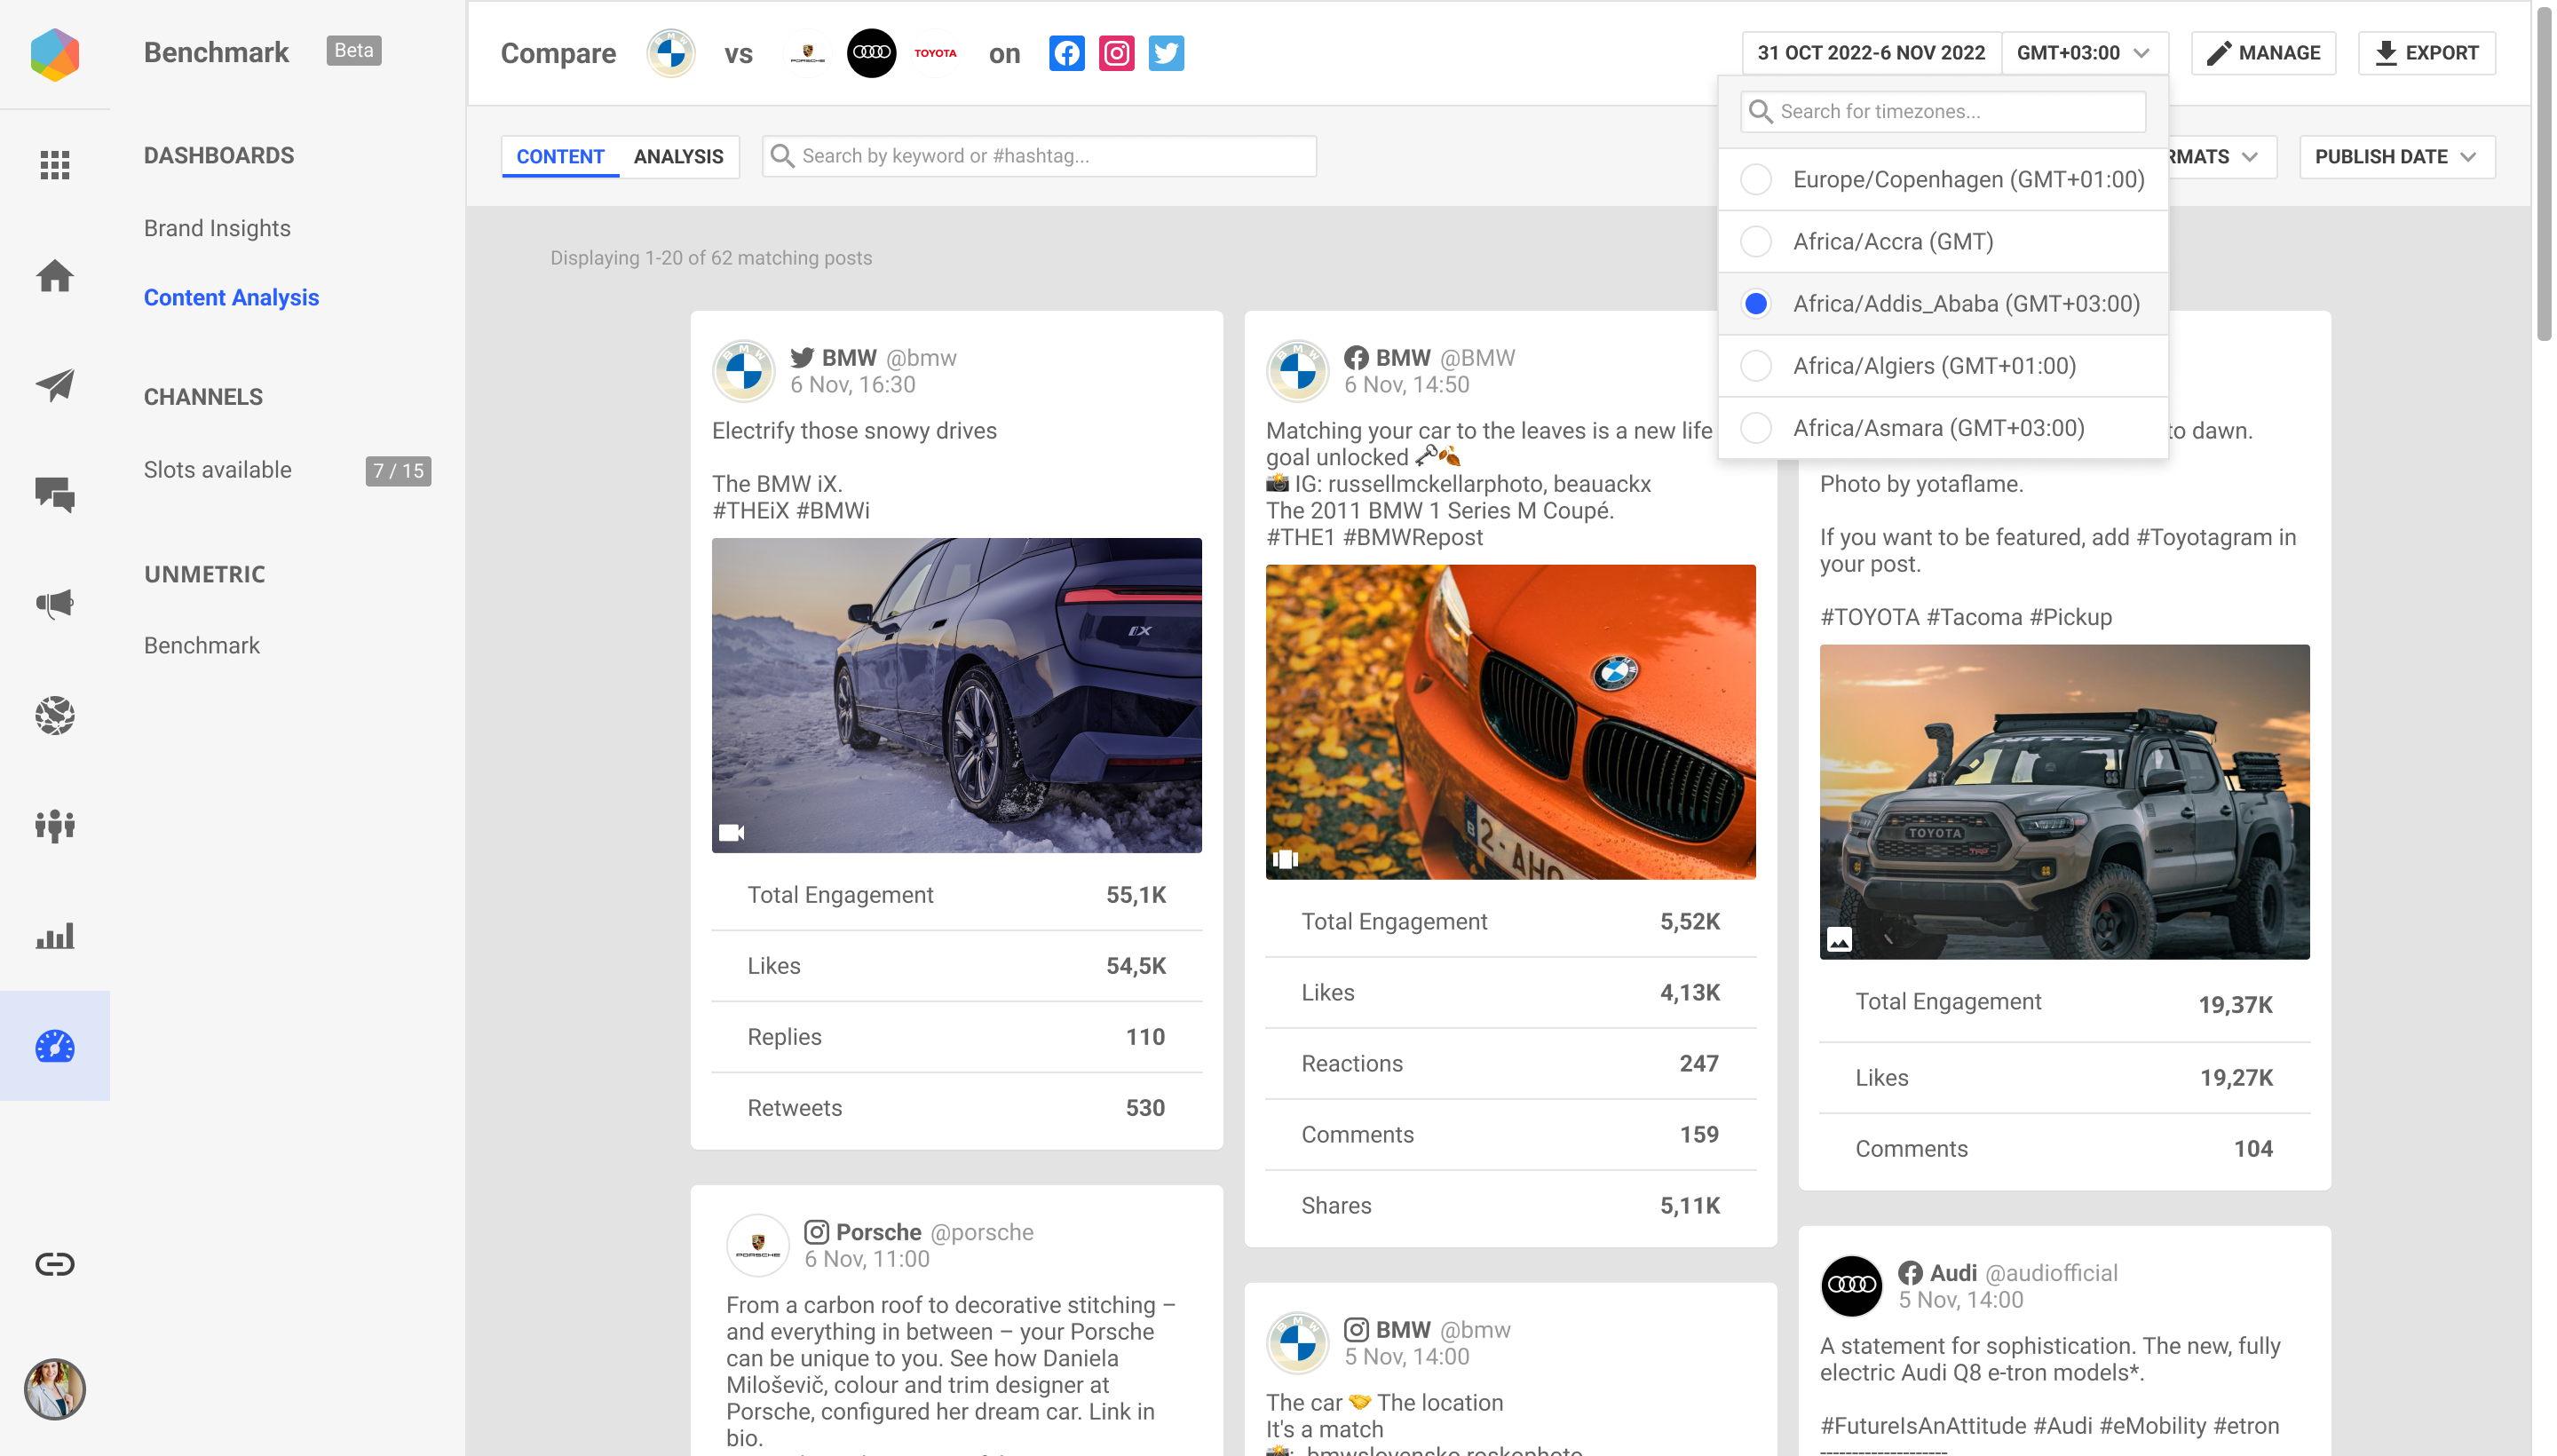This screenshot has width=2557, height=1456.
Task: Click the Search for timezones field
Action: [x=1943, y=112]
